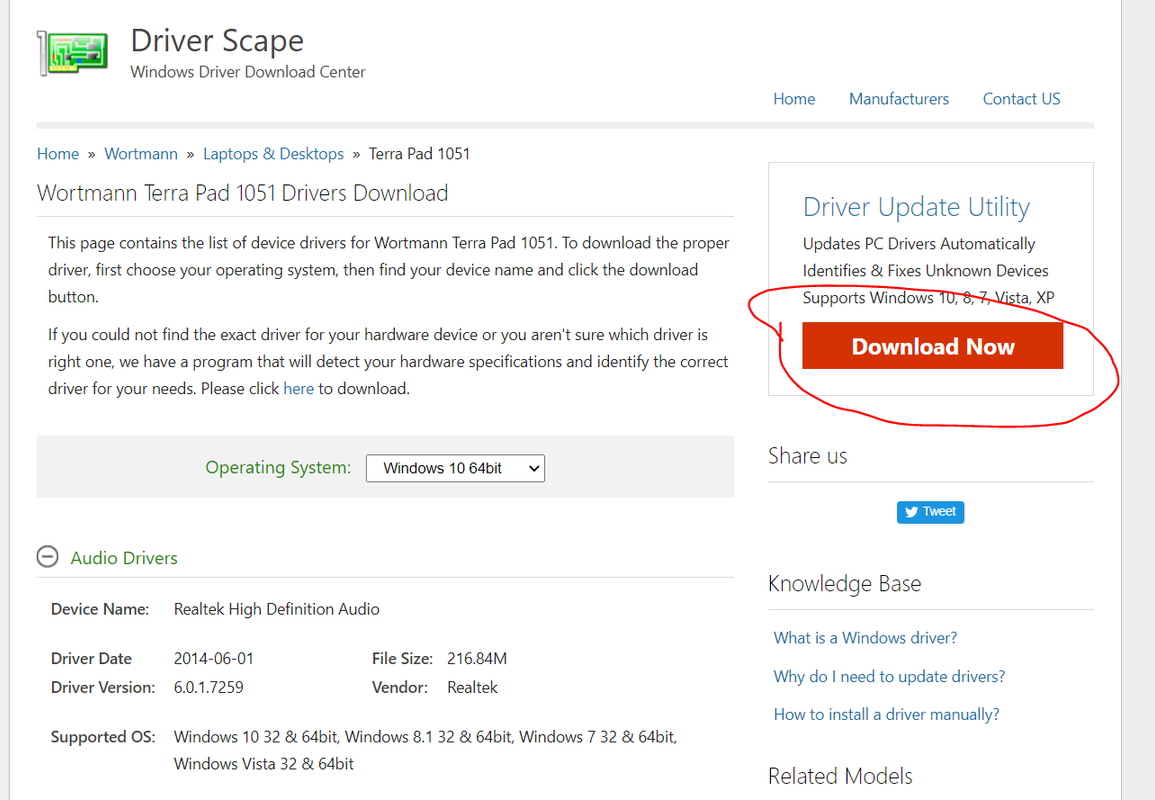Click the Driver Scape site title
The height and width of the screenshot is (800, 1155).
[x=217, y=41]
